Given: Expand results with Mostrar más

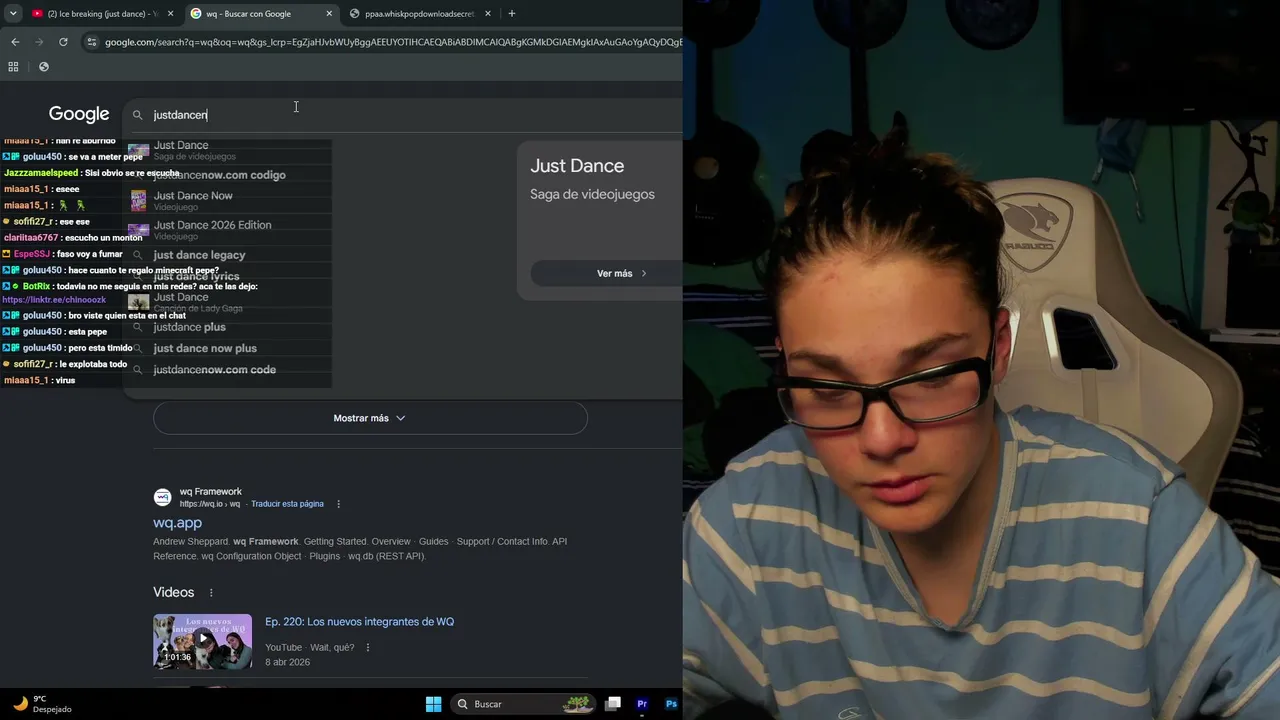Looking at the screenshot, I should point(370,418).
